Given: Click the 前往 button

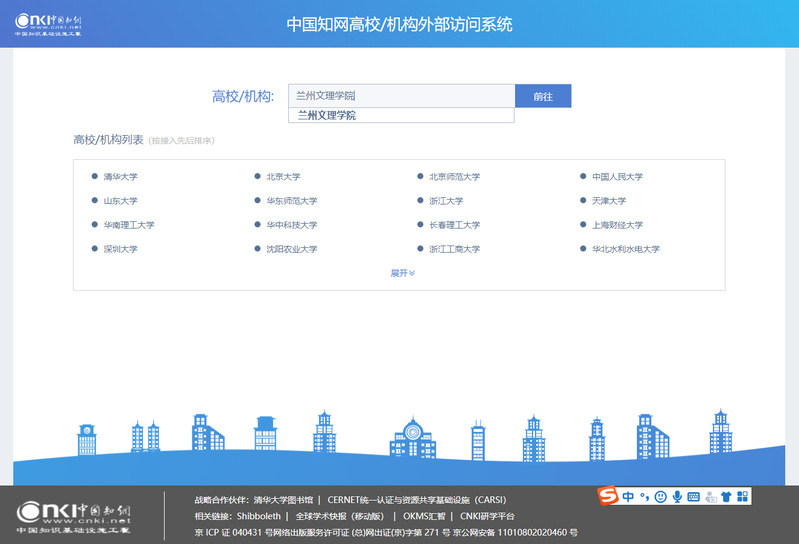Looking at the screenshot, I should pos(543,96).
